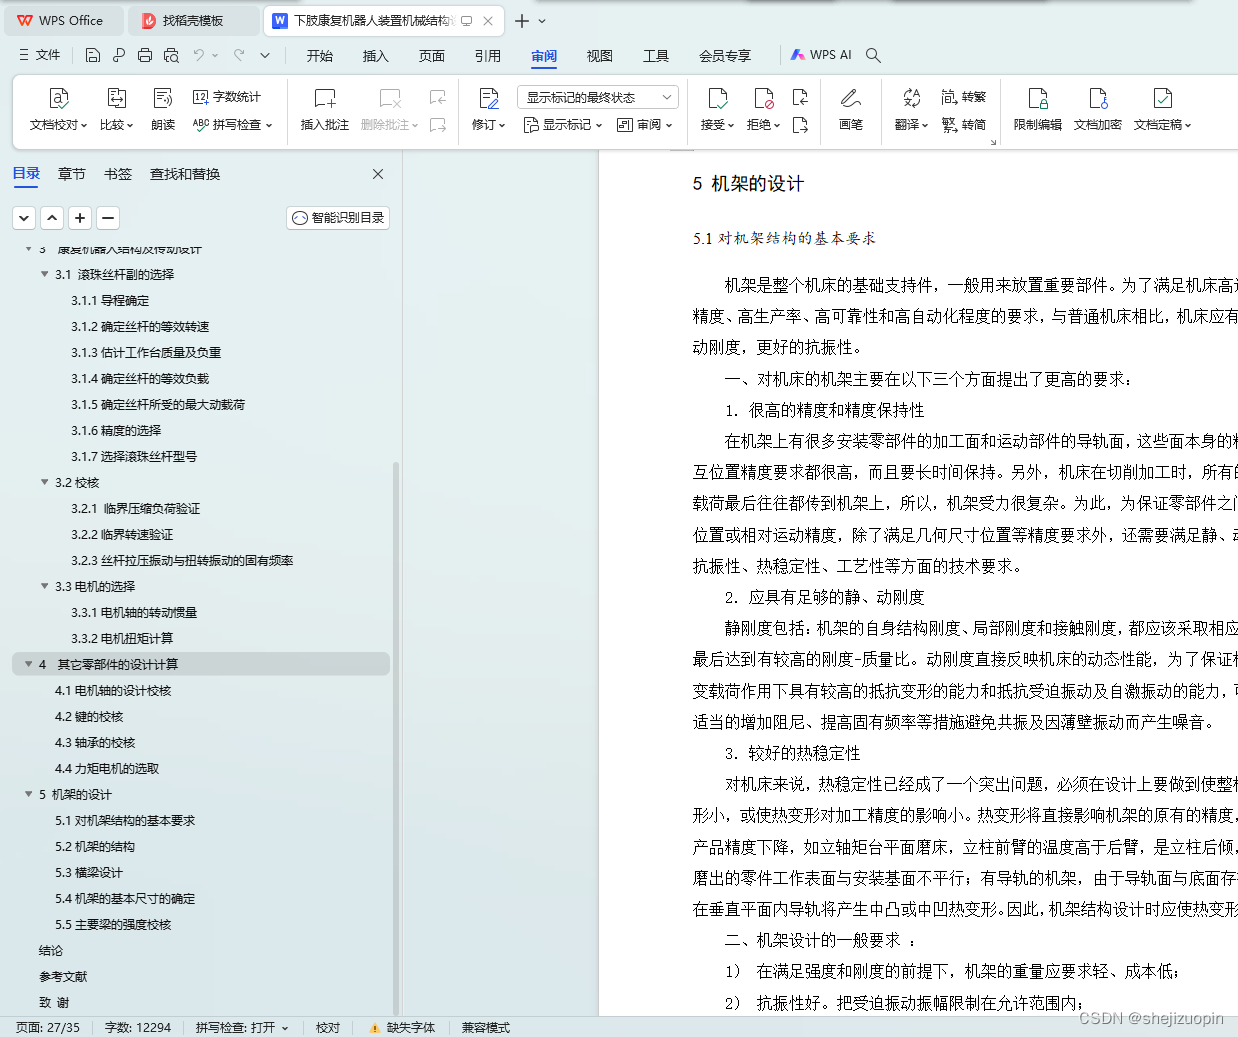Run 拼写检查 spell check
1238x1037 pixels.
click(232, 125)
